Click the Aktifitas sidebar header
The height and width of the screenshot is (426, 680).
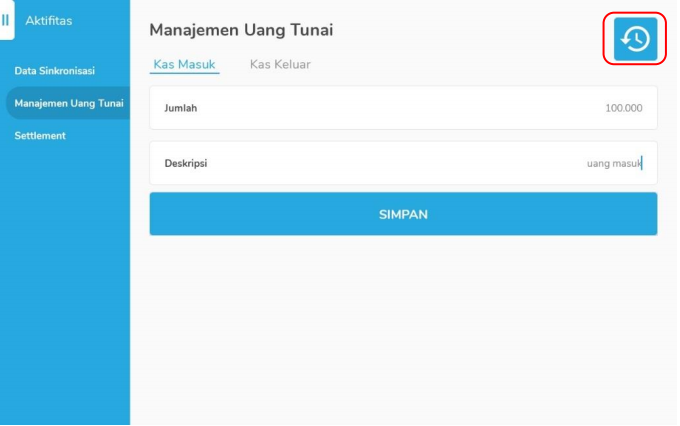pyautogui.click(x=48, y=20)
